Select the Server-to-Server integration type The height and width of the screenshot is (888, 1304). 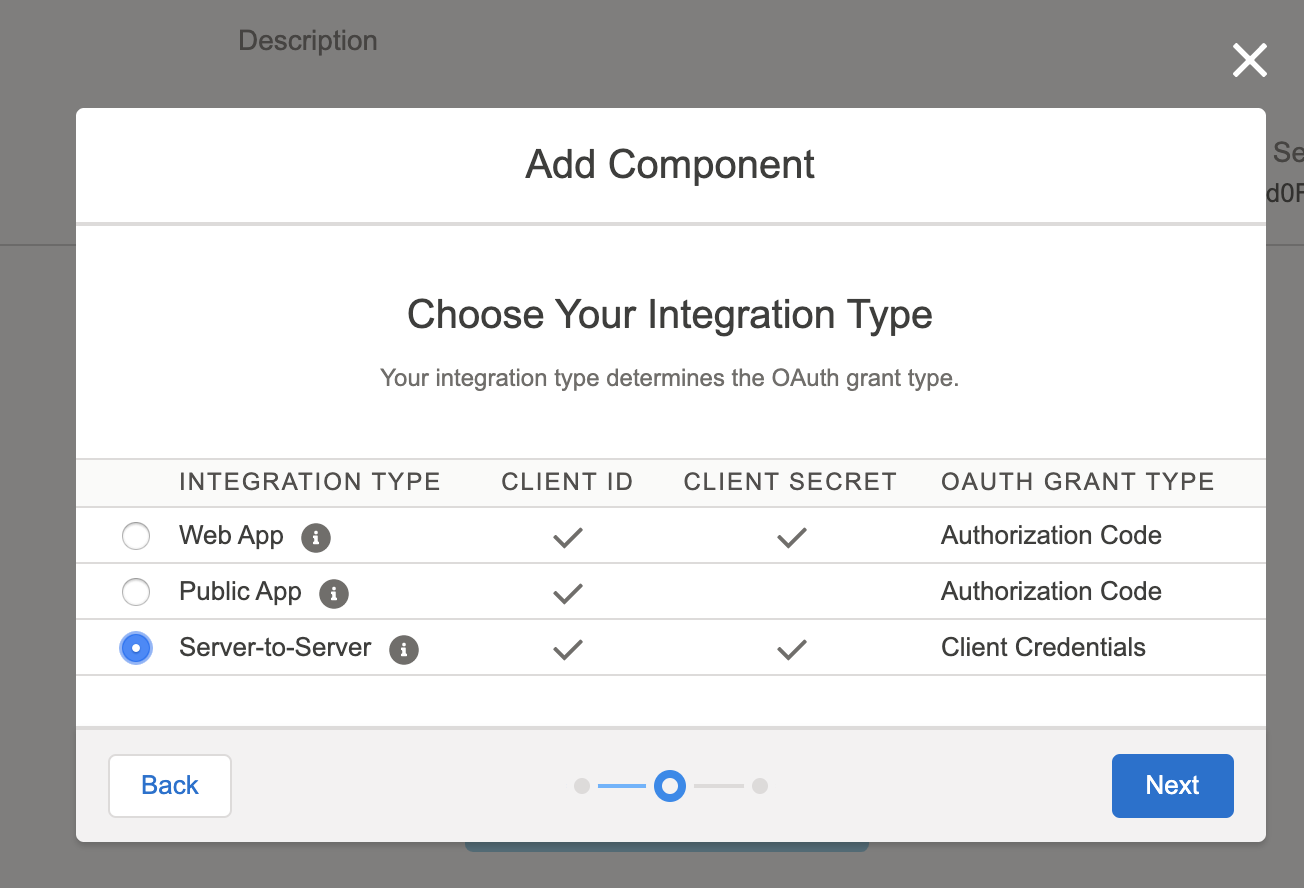pyautogui.click(x=136, y=648)
